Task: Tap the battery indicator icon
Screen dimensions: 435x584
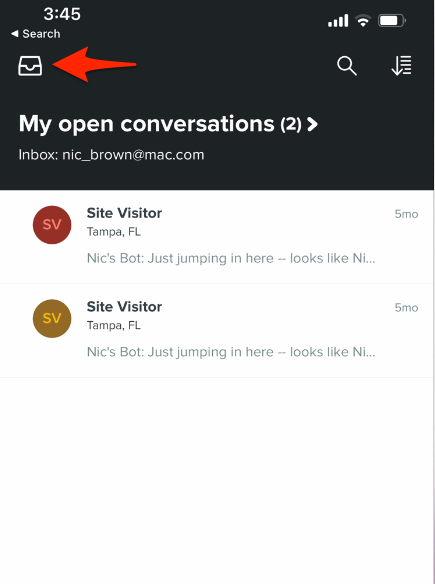Action: point(392,20)
